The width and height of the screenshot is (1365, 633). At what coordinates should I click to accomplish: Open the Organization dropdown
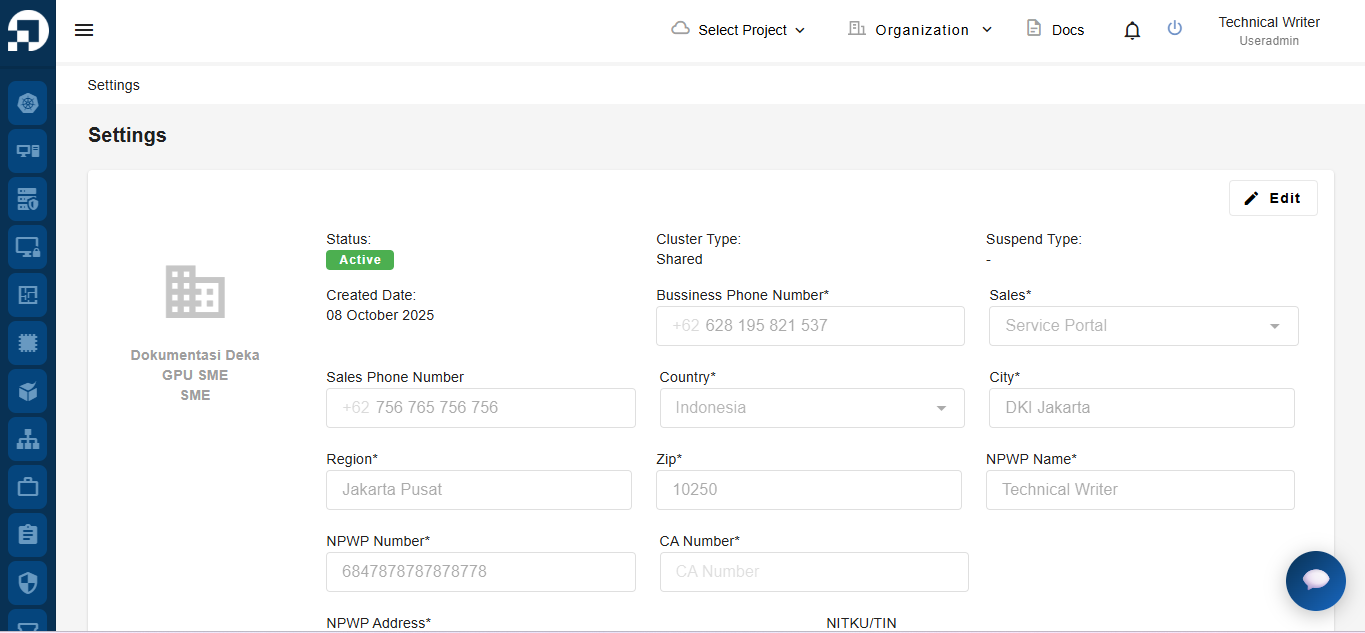coord(920,30)
